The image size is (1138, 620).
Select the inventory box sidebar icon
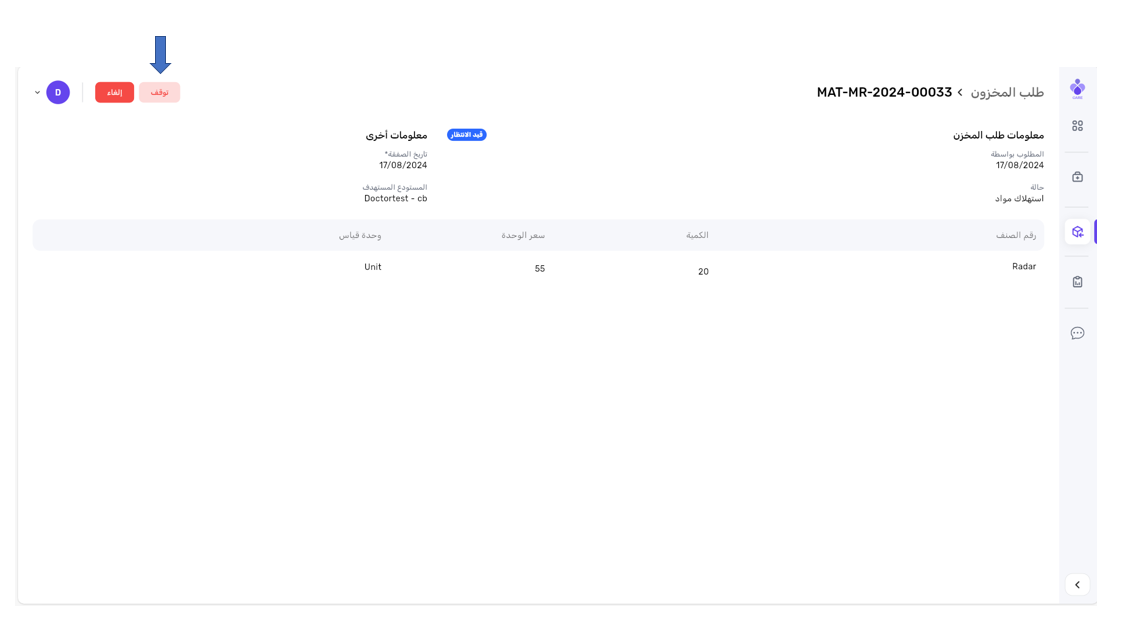pyautogui.click(x=1077, y=232)
